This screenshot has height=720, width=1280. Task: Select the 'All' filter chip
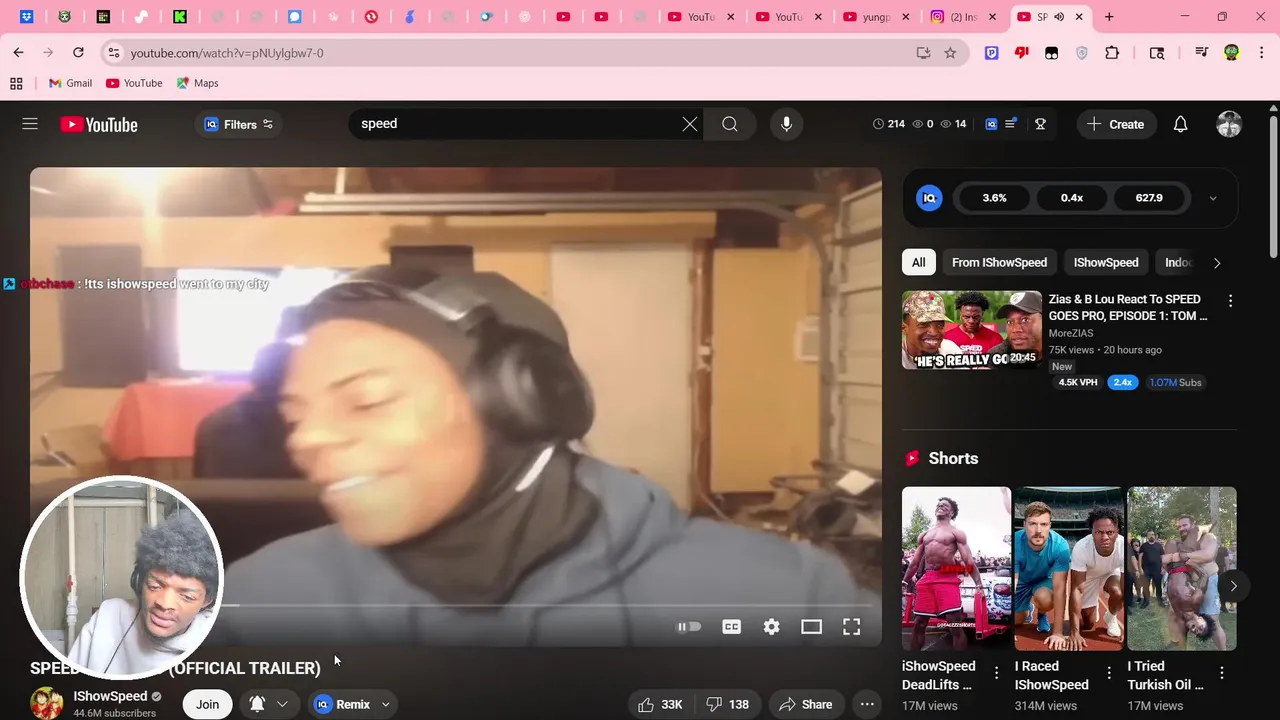tap(918, 262)
